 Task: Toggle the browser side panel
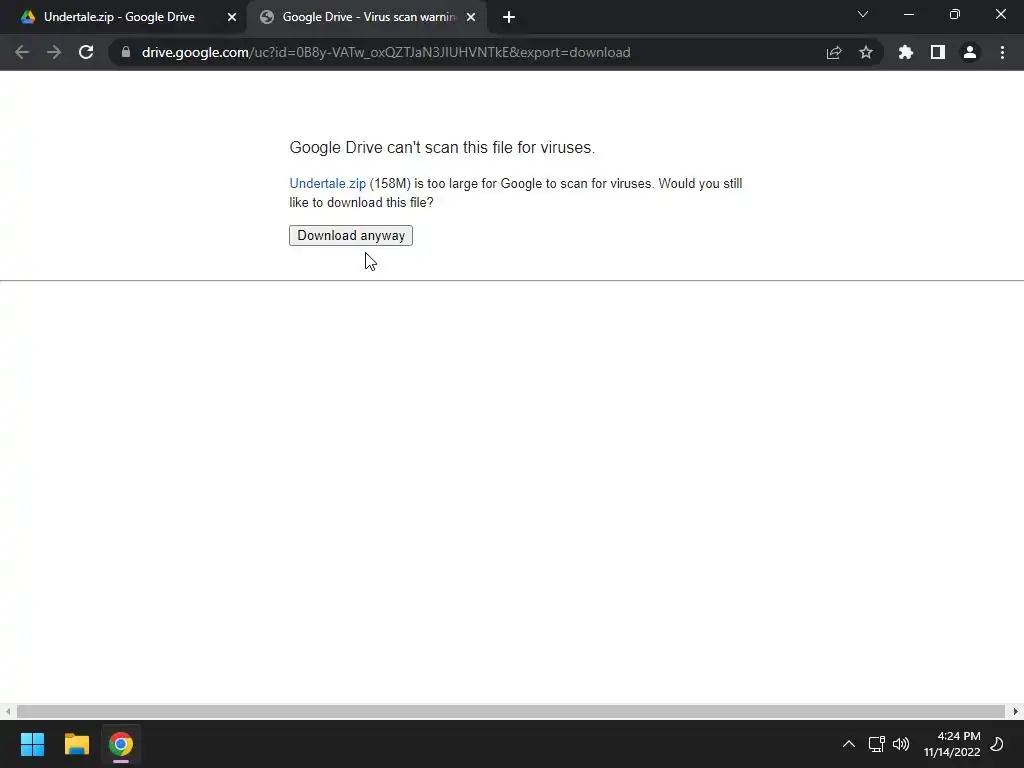pyautogui.click(x=938, y=52)
